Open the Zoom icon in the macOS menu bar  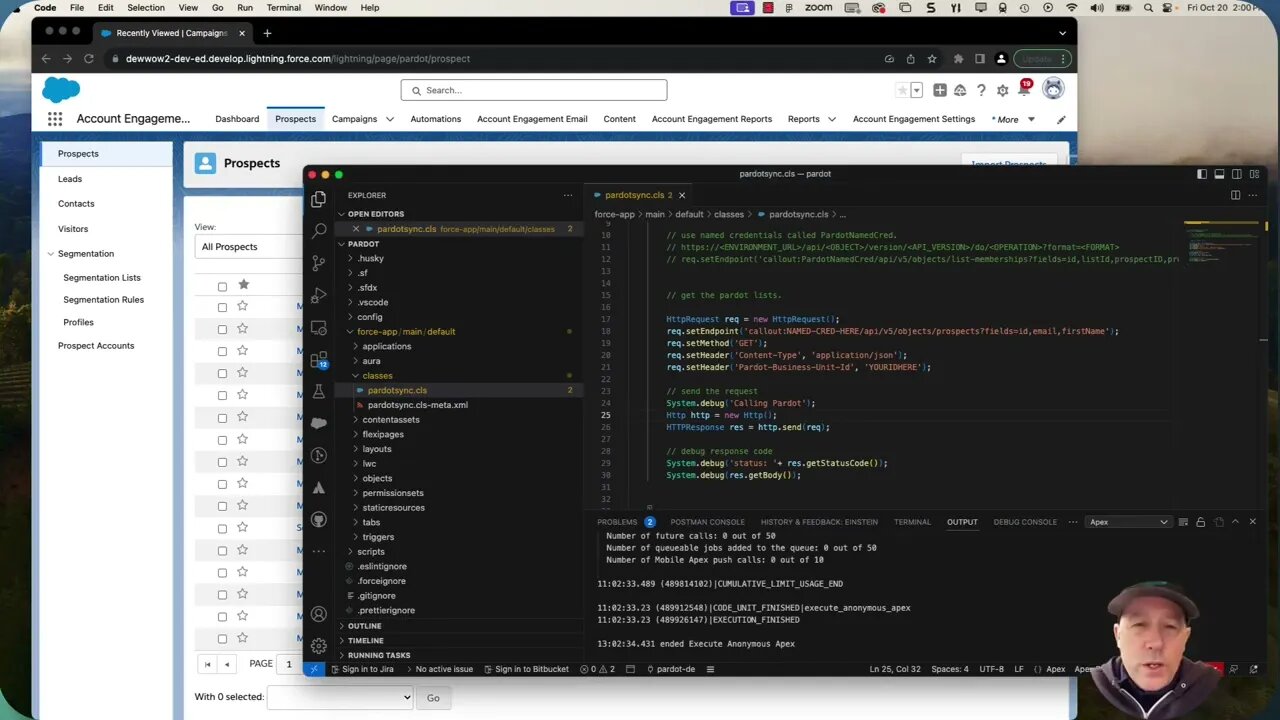pos(818,8)
